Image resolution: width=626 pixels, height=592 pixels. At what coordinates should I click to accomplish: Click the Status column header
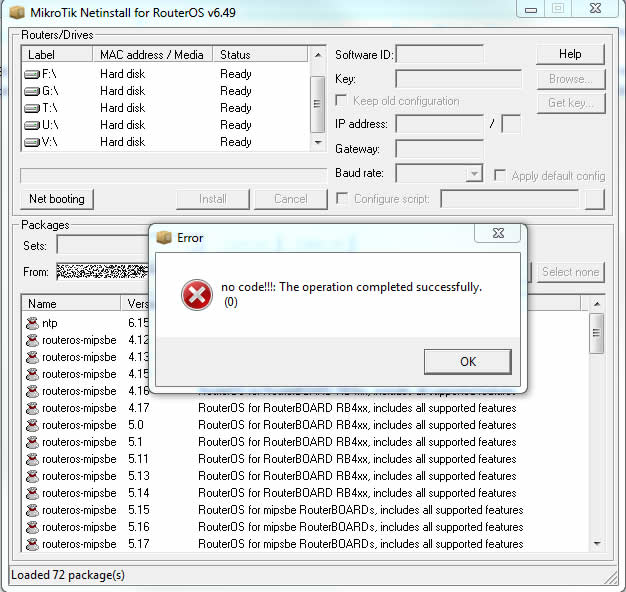(x=260, y=55)
